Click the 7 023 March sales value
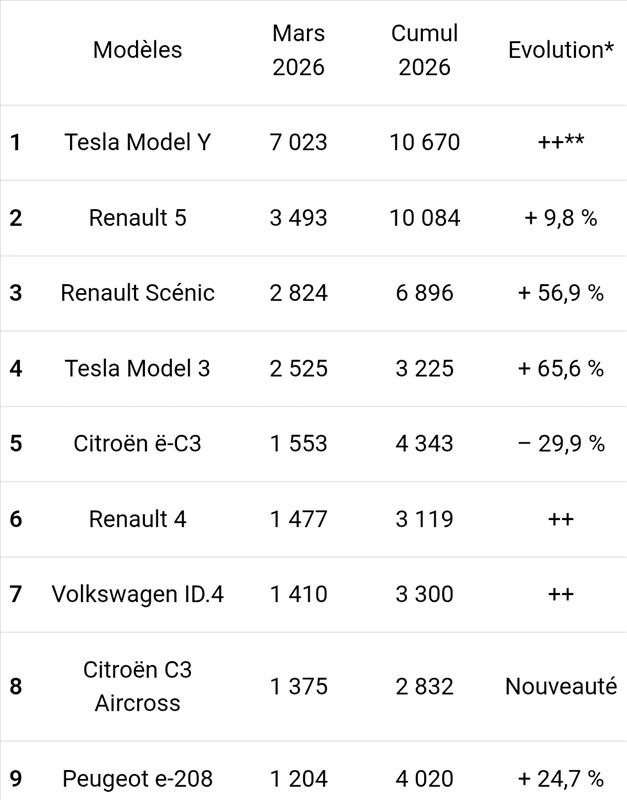The width and height of the screenshot is (627, 800). pos(298,142)
